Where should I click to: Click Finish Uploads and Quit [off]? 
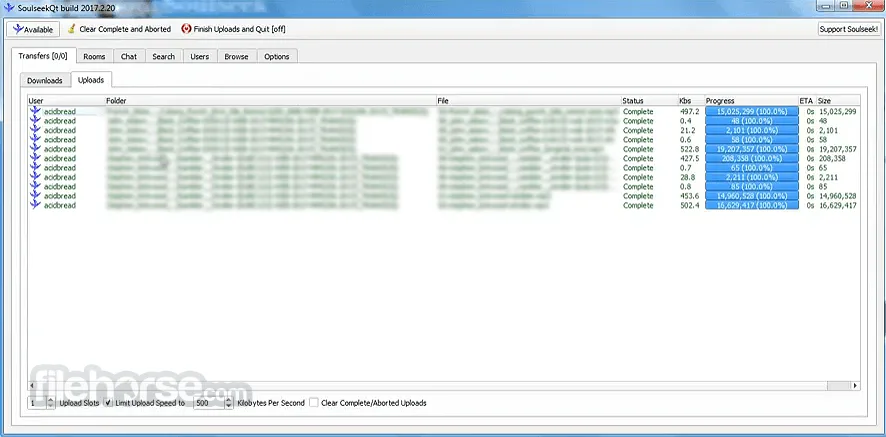tap(233, 29)
